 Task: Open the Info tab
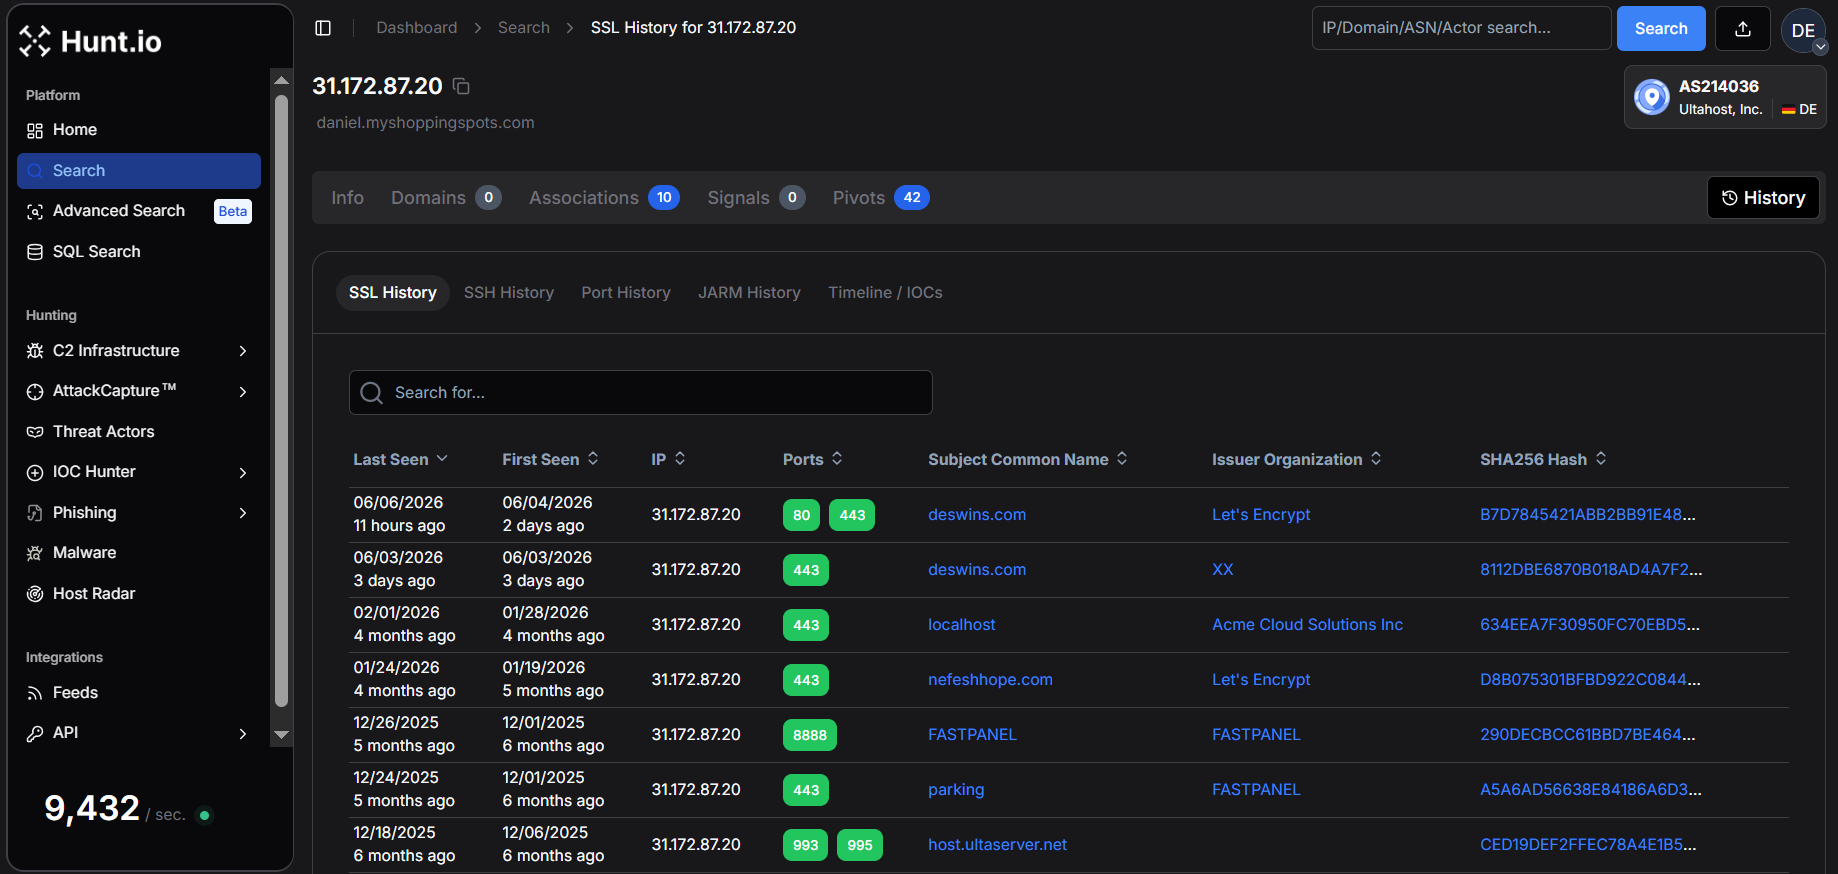tap(348, 198)
